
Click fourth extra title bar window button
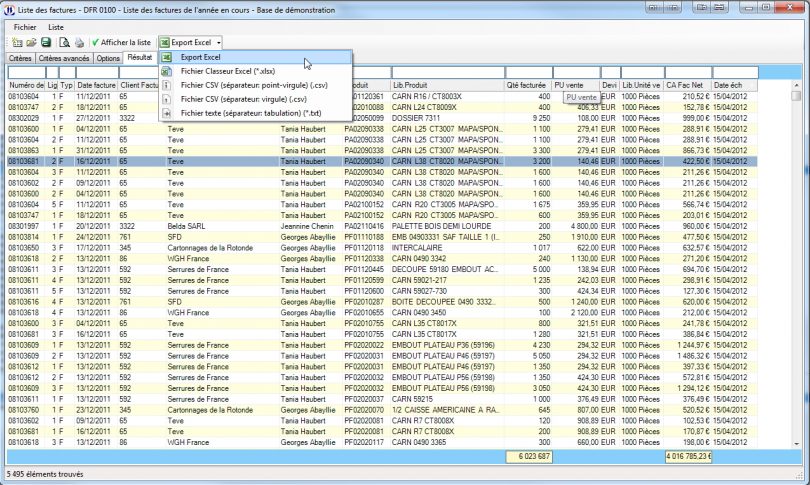[x=720, y=7]
